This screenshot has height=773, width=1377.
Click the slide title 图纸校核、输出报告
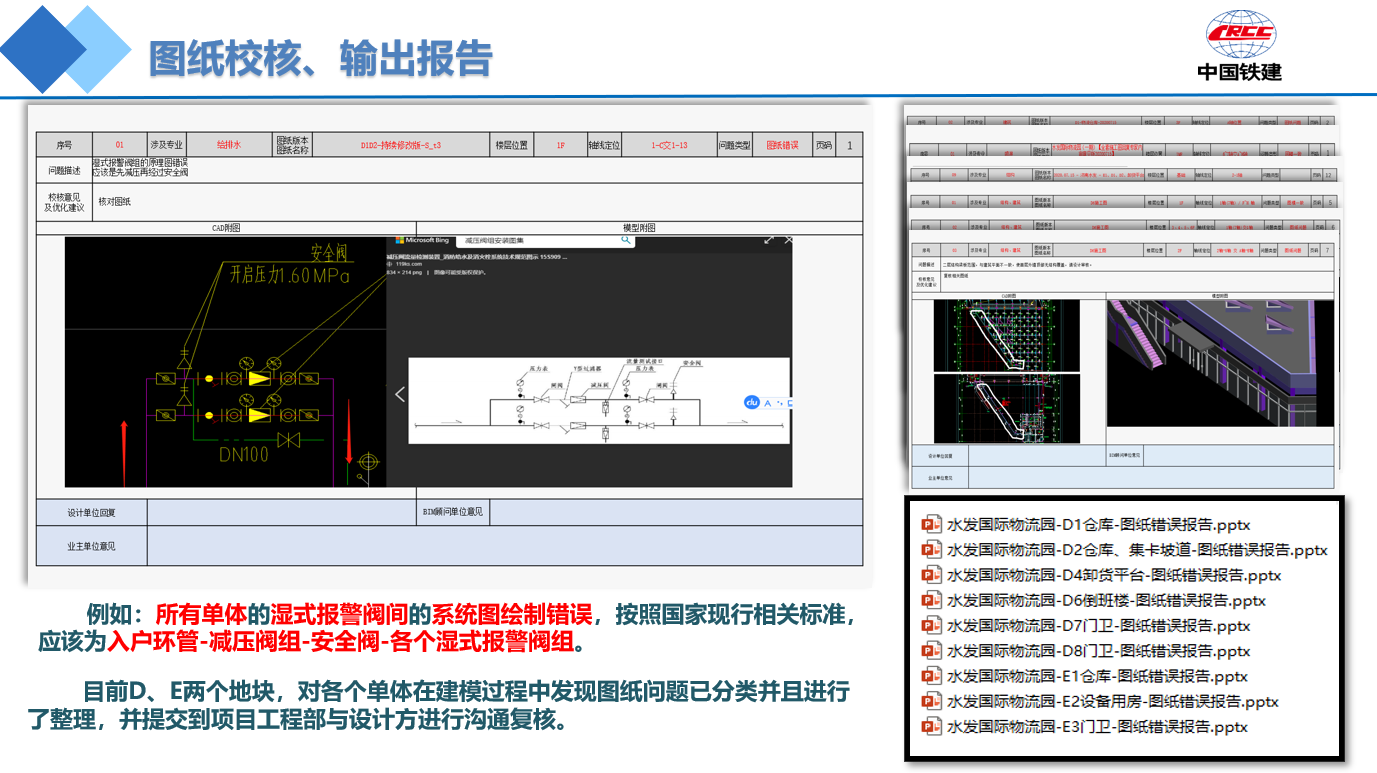point(320,58)
